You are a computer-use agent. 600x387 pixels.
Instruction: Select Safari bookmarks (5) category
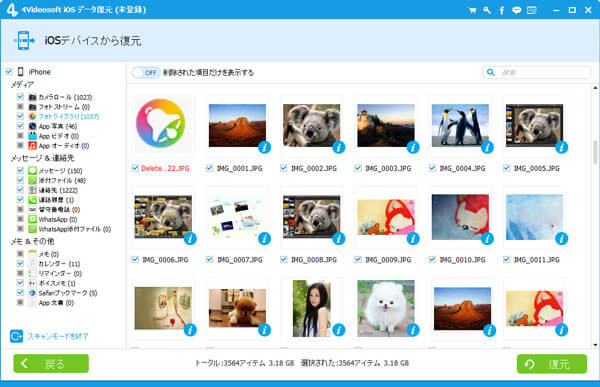(x=68, y=293)
